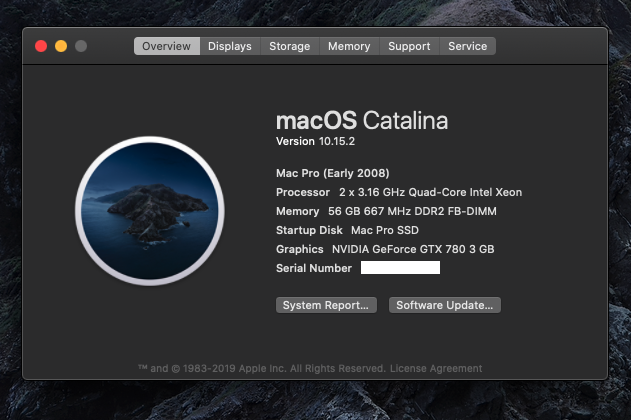The width and height of the screenshot is (631, 420).
Task: Open the License Agreement link
Action: click(x=436, y=368)
